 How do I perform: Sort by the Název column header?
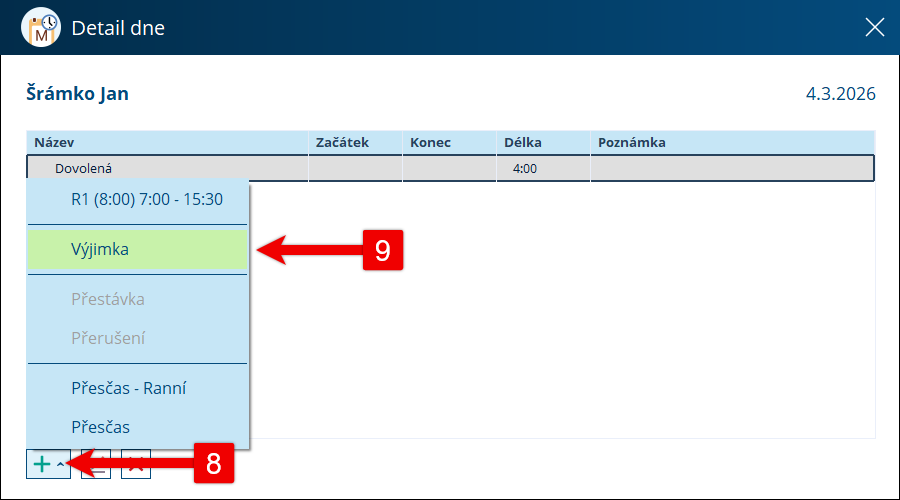point(168,142)
